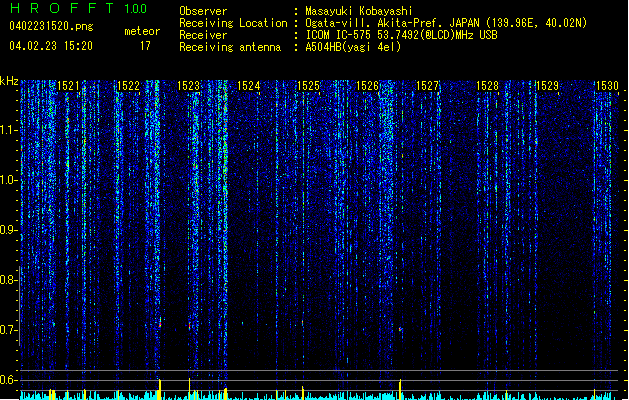Click the 1521 time marker
Viewport: 629px width, 400px height.
tap(68, 86)
